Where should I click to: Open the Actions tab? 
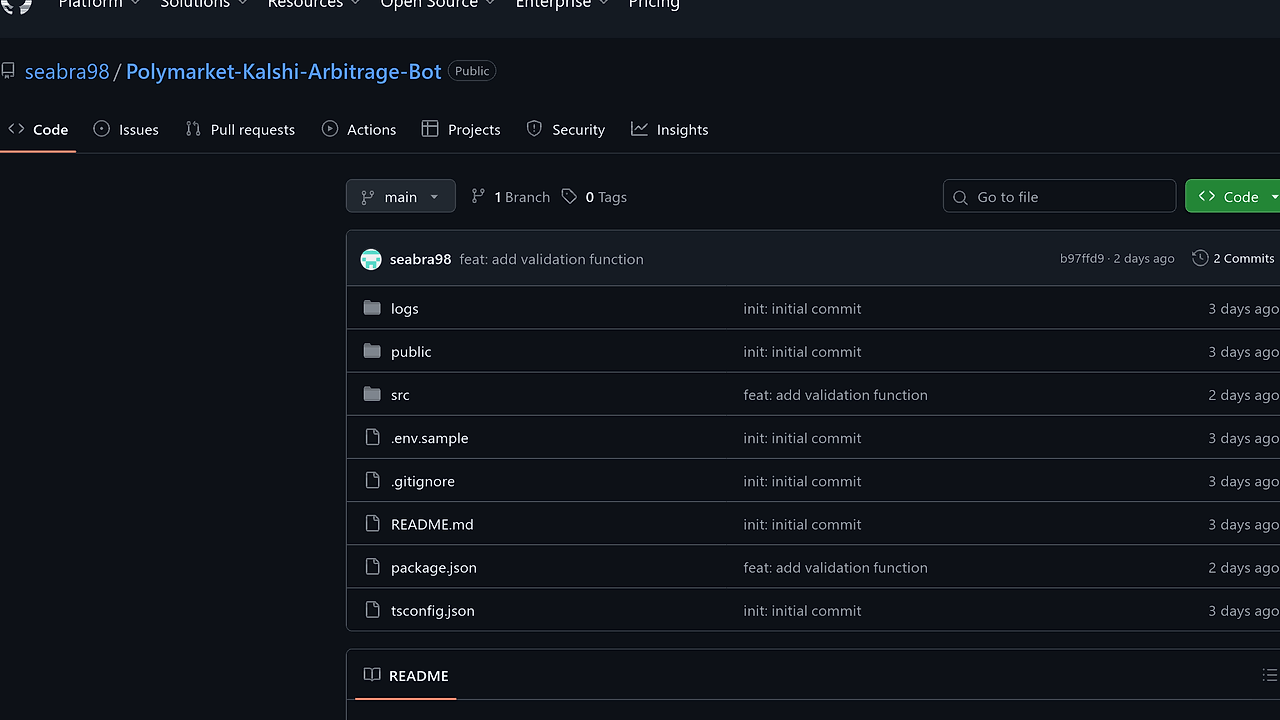click(x=359, y=129)
